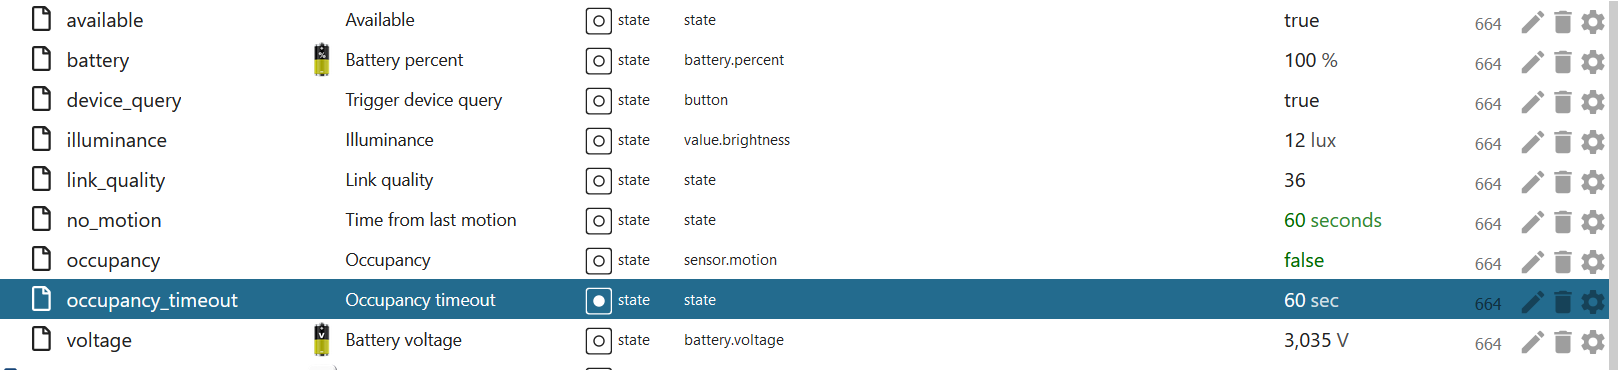This screenshot has height=370, width=1618.
Task: Click state type icon in occupancy_timeout row
Action: (598, 300)
